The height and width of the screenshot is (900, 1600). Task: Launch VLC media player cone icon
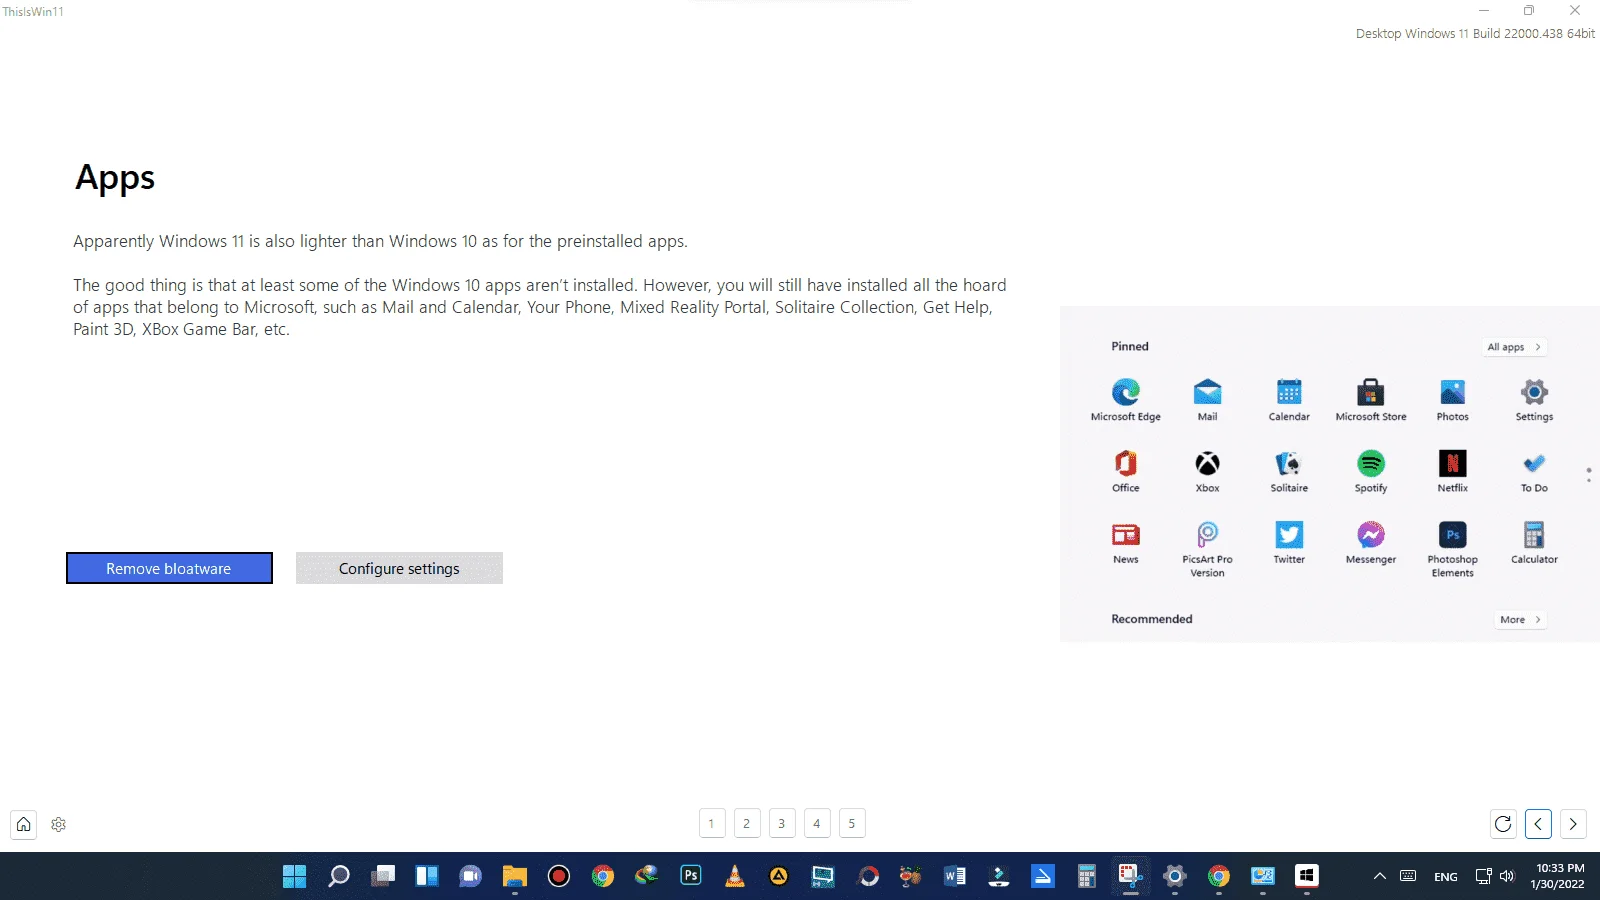click(x=735, y=876)
